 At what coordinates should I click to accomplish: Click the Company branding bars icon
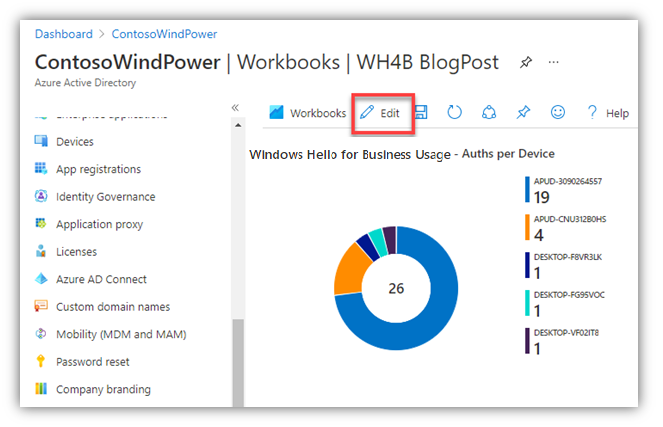pos(41,388)
